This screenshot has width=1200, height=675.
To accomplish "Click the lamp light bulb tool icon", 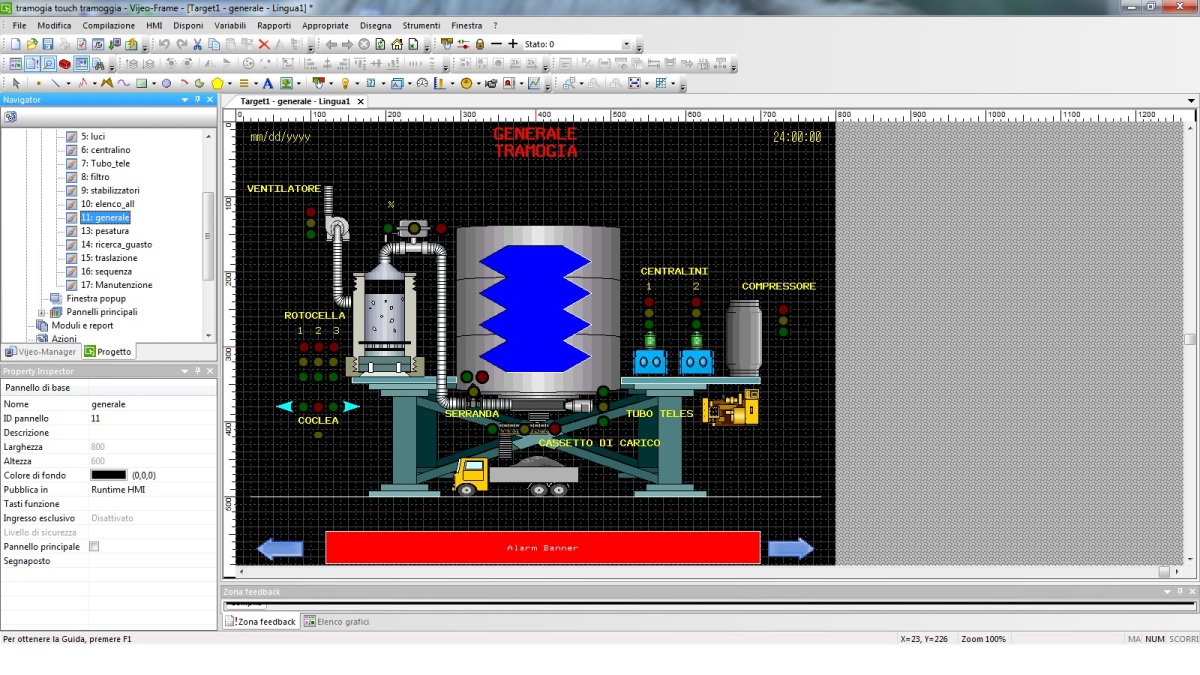I will (345, 83).
